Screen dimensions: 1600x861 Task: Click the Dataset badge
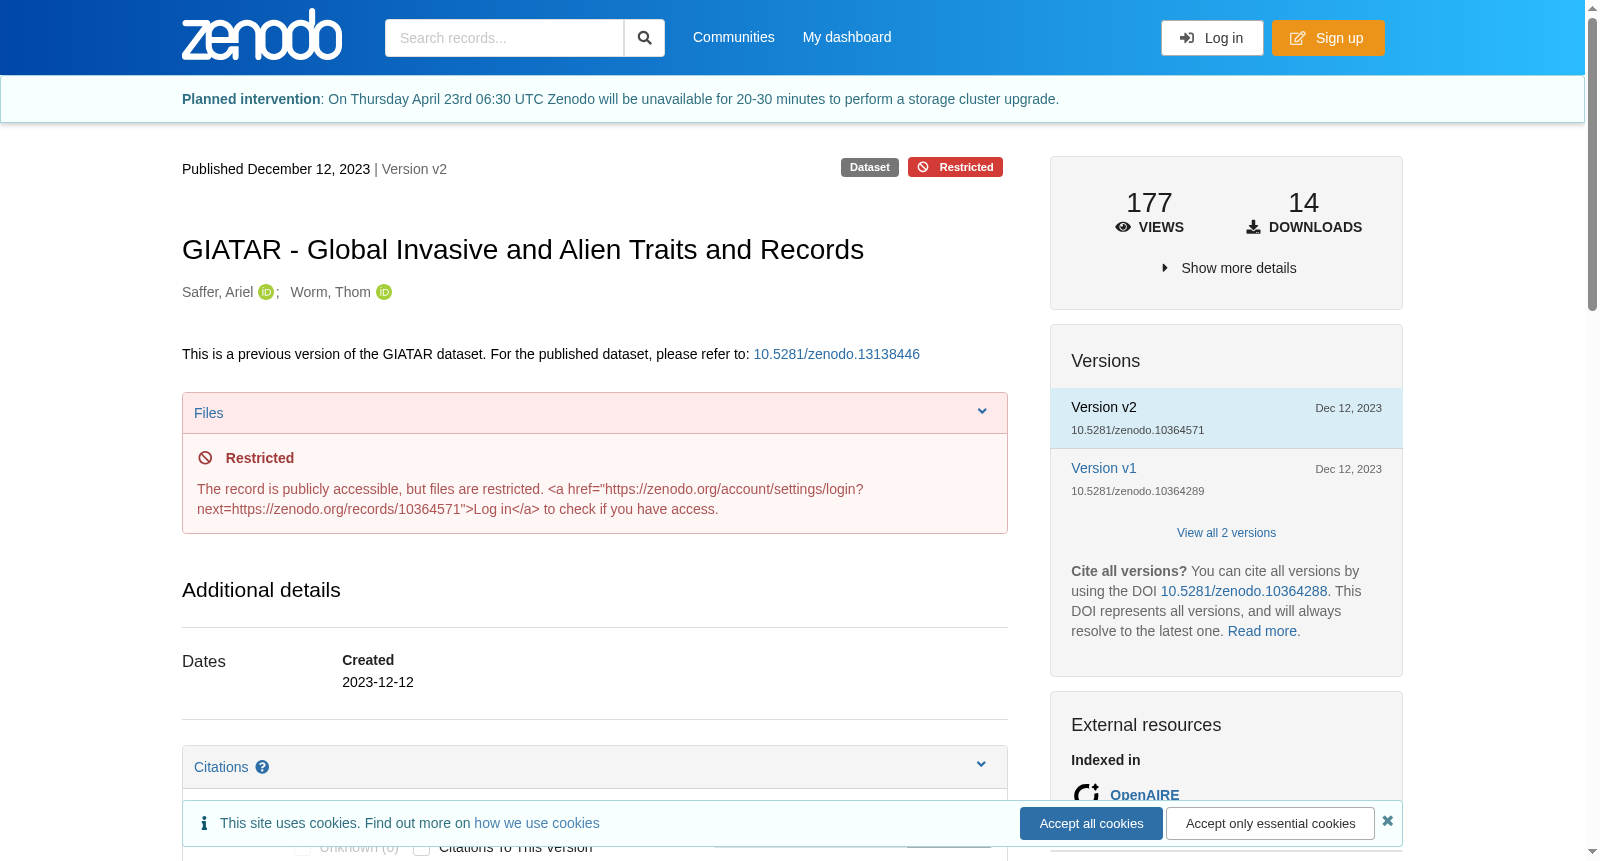click(x=870, y=167)
